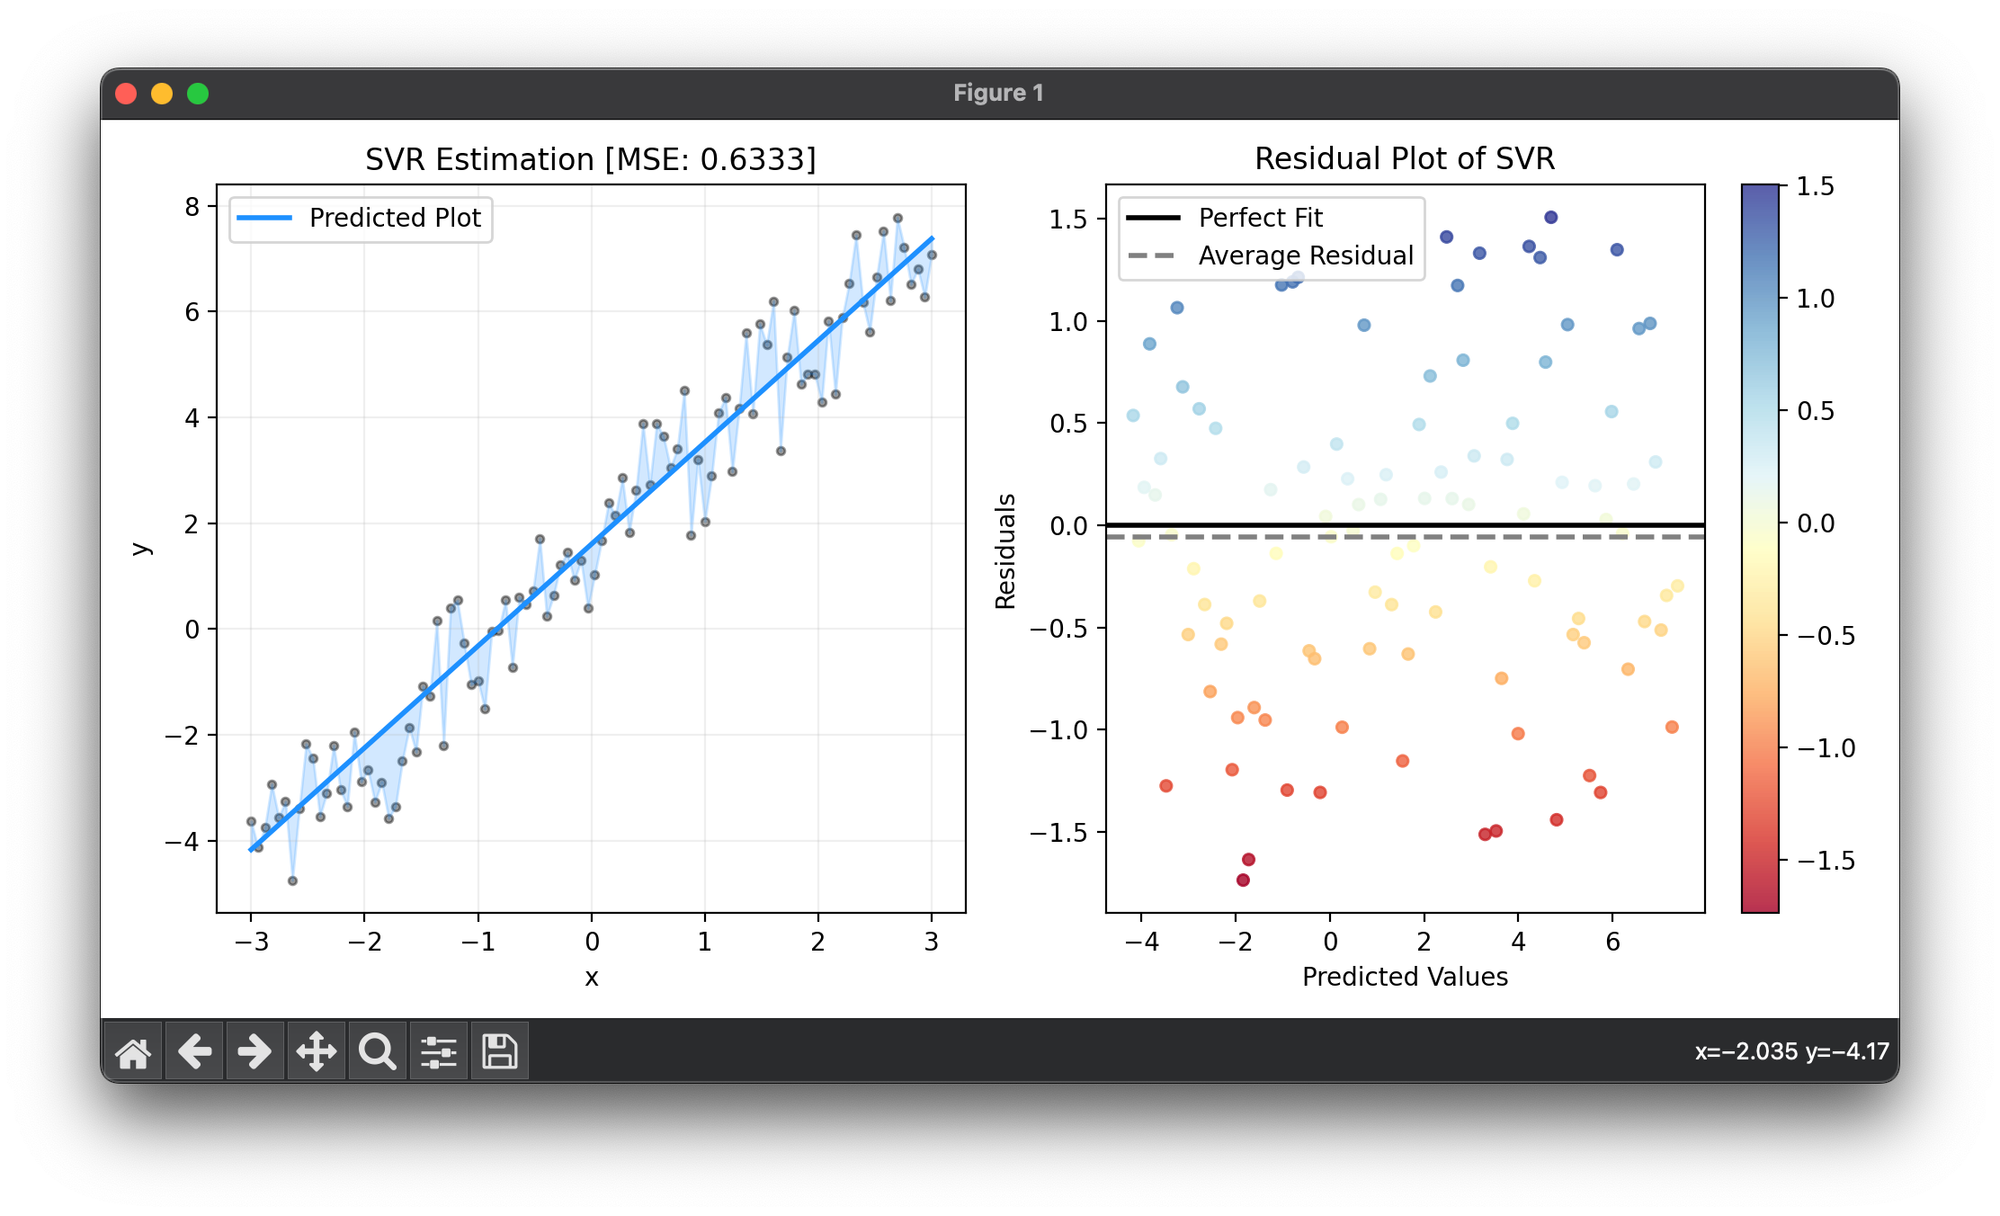The width and height of the screenshot is (2000, 1216).
Task: Click the 1.5 tick label on colorbar
Action: click(1815, 186)
